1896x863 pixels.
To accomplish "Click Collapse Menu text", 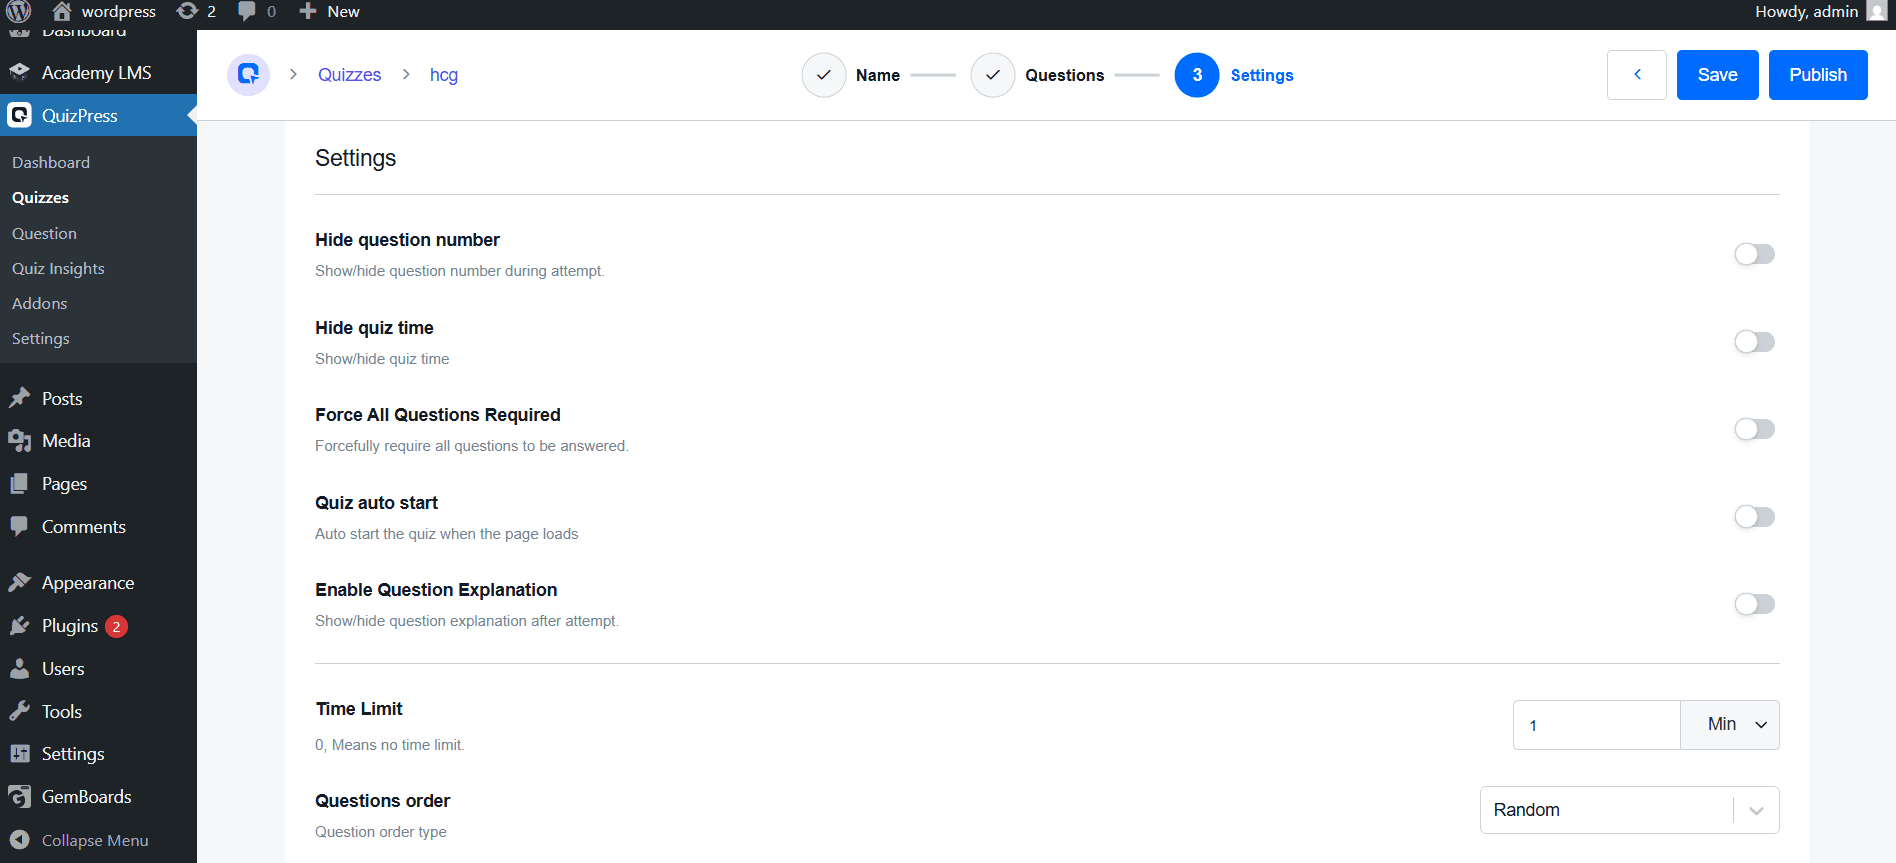I will pyautogui.click(x=95, y=840).
